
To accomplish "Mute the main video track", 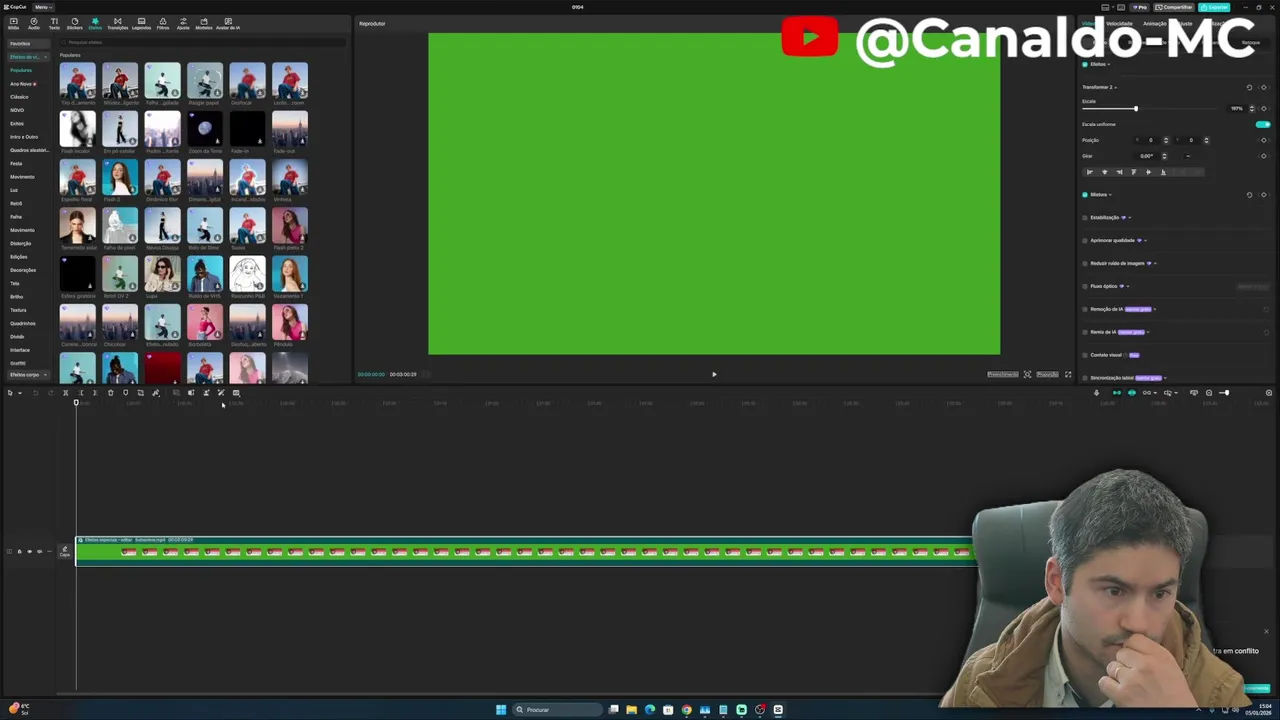I will click(x=39, y=551).
